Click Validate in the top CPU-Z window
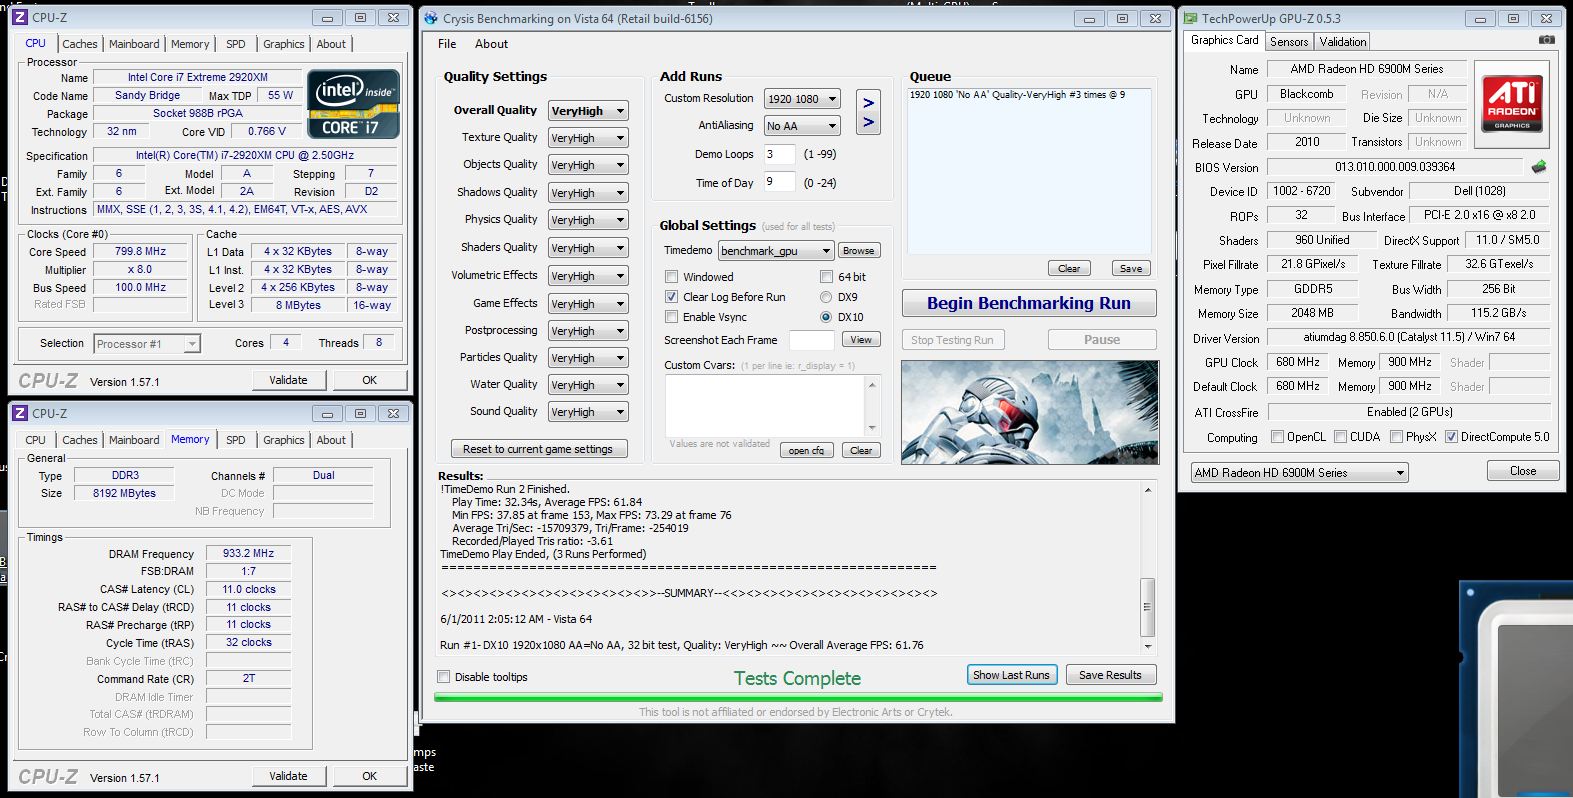Screen dimensions: 1573x798 coord(288,380)
